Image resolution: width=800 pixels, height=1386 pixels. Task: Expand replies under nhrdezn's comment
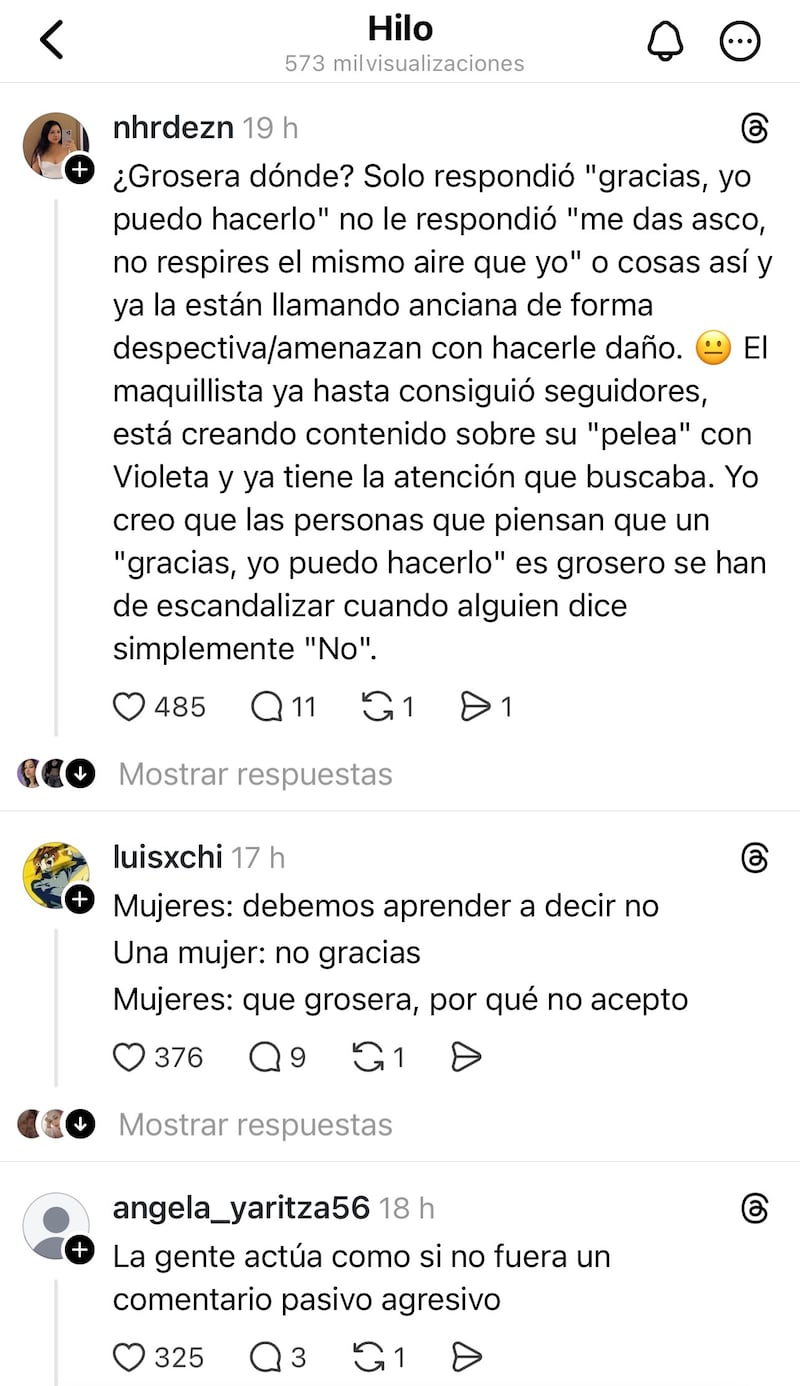click(255, 774)
